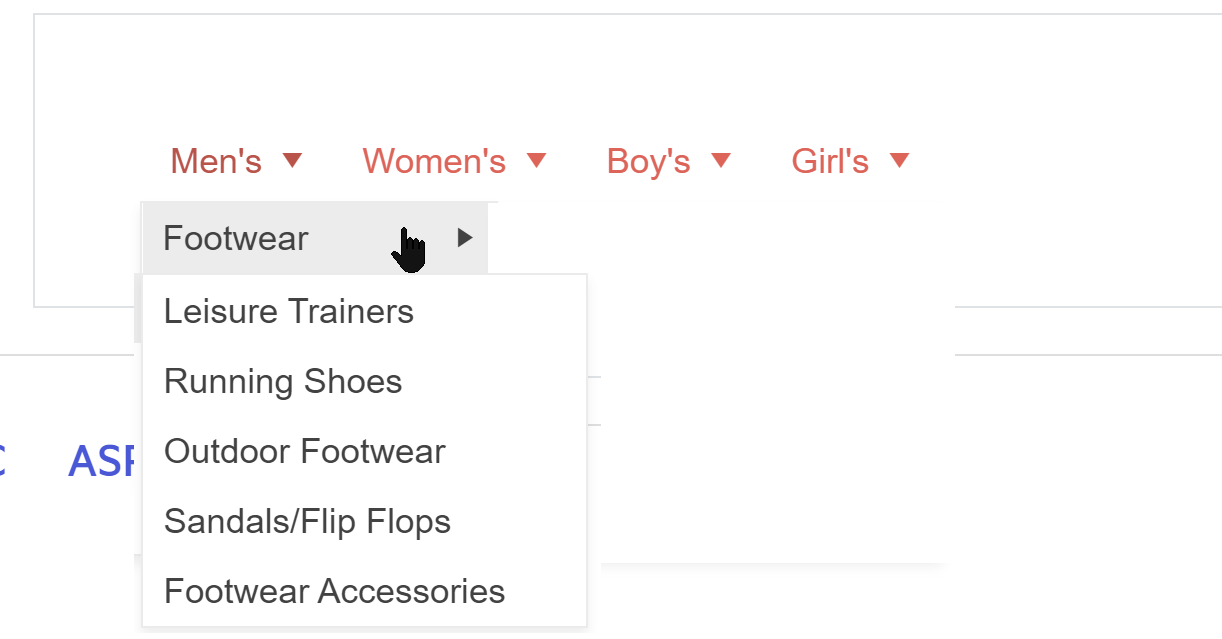Viewport: 1222px width, 639px height.
Task: Show the Girl's category dropdown
Action: point(830,161)
